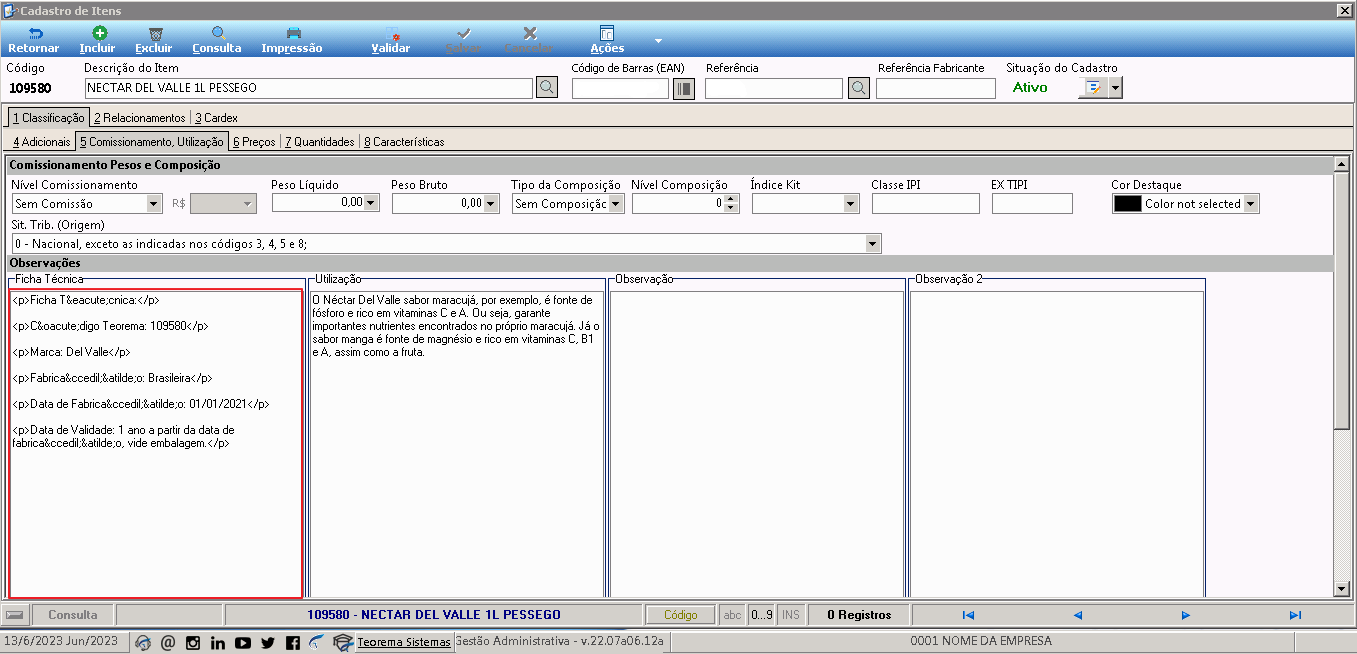Click inside the Observação 2 text area
This screenshot has height=654, width=1357.
click(x=1057, y=443)
